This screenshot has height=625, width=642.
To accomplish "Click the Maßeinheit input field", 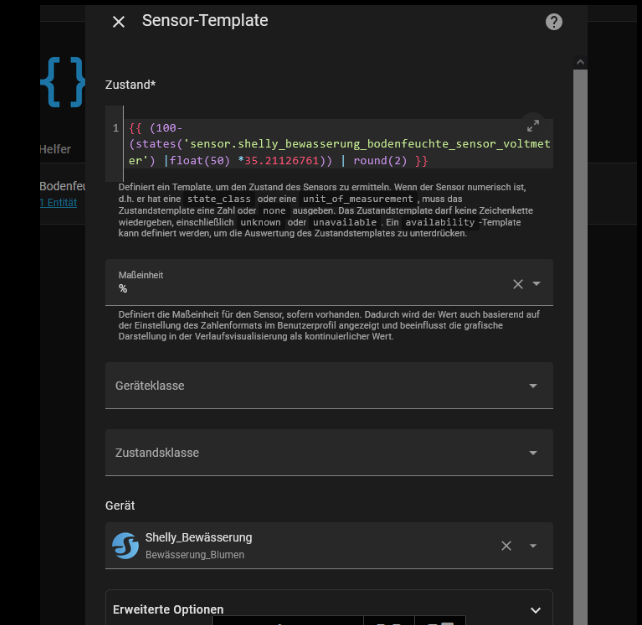I will tap(310, 288).
